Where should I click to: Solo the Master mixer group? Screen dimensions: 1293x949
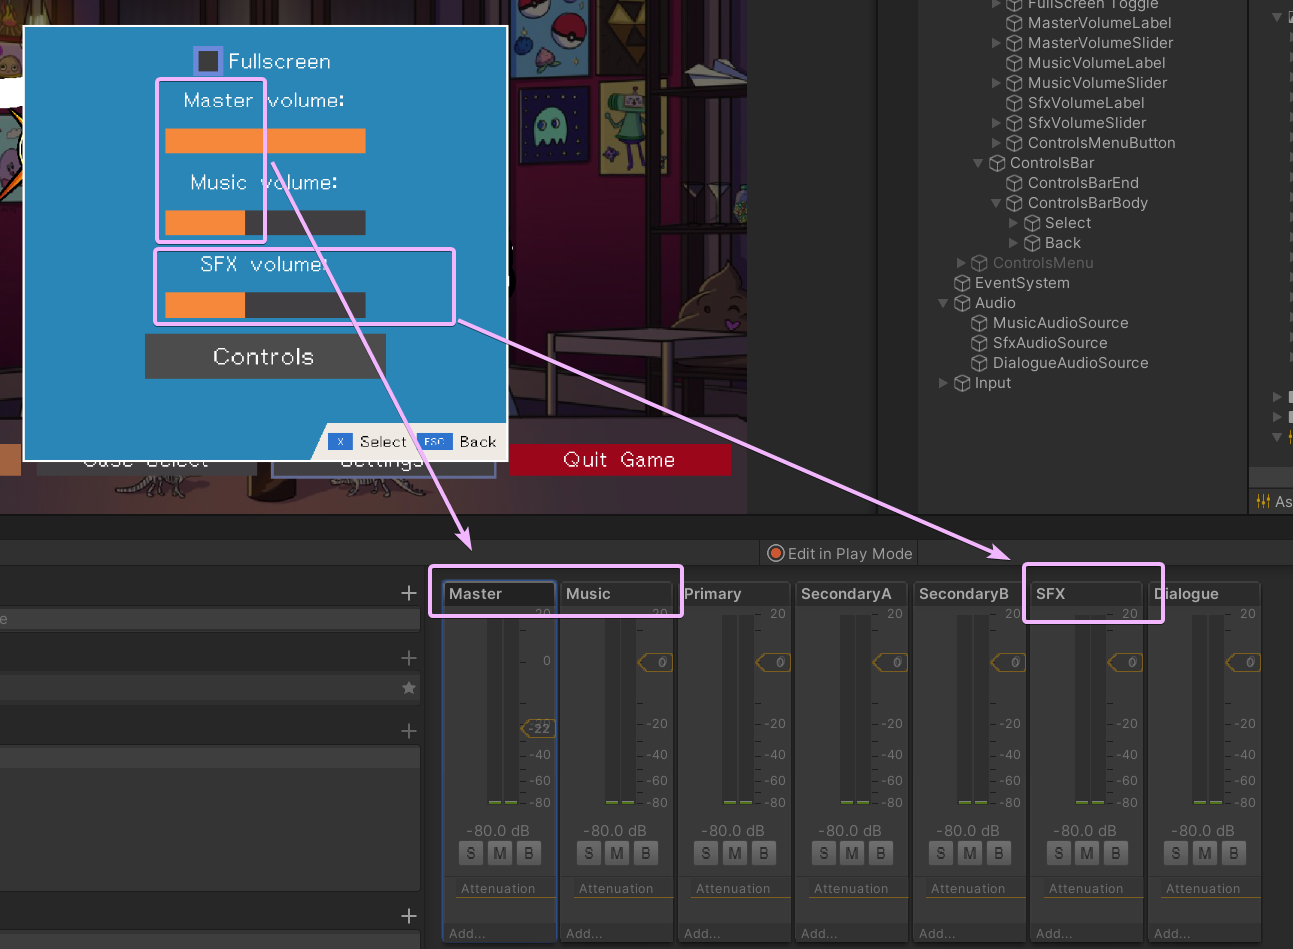click(470, 853)
